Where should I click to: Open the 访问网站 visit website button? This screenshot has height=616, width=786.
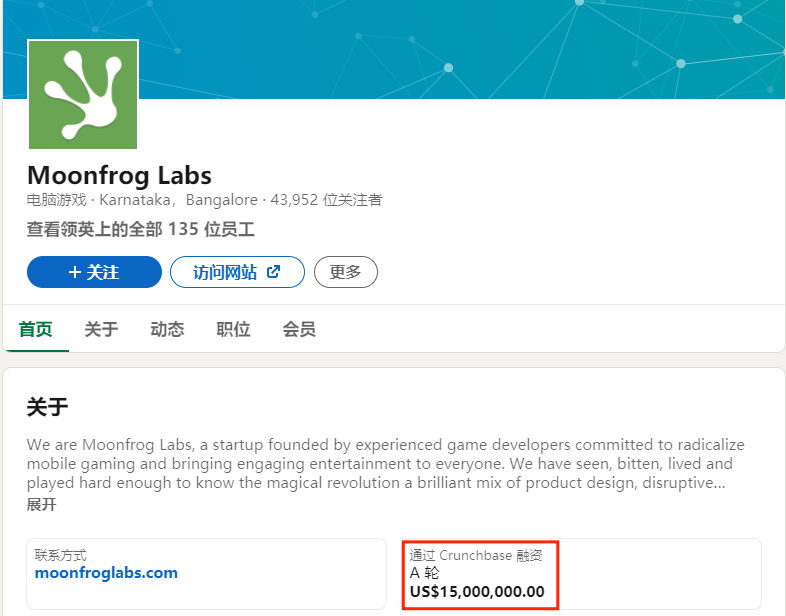pos(237,272)
